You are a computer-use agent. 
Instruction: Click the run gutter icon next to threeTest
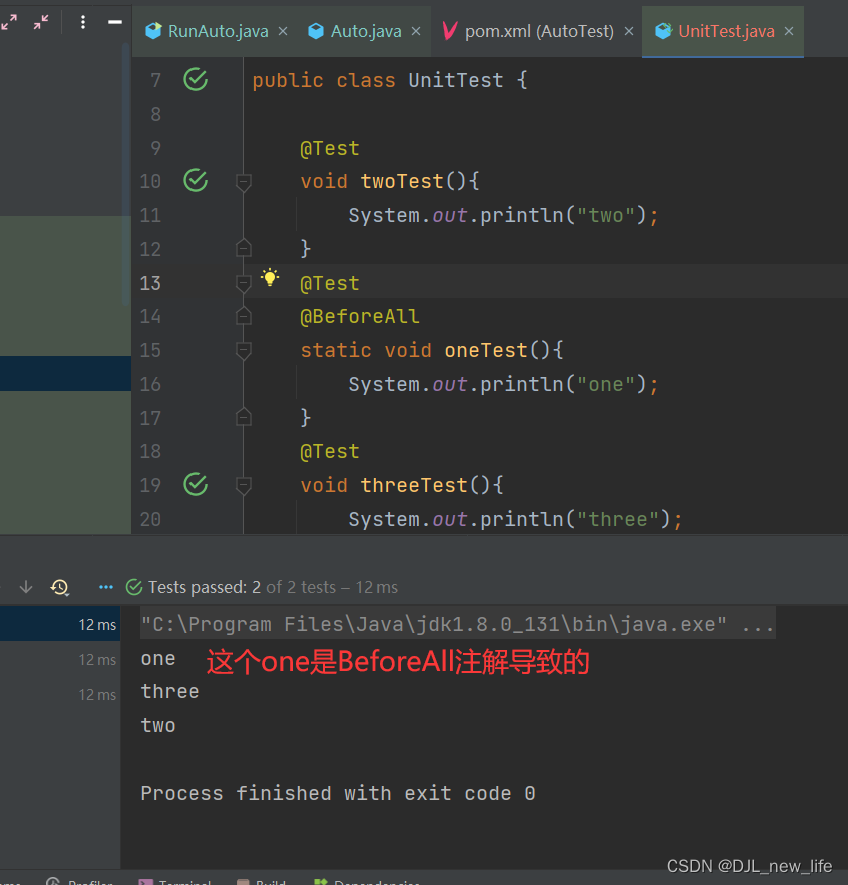[195, 485]
